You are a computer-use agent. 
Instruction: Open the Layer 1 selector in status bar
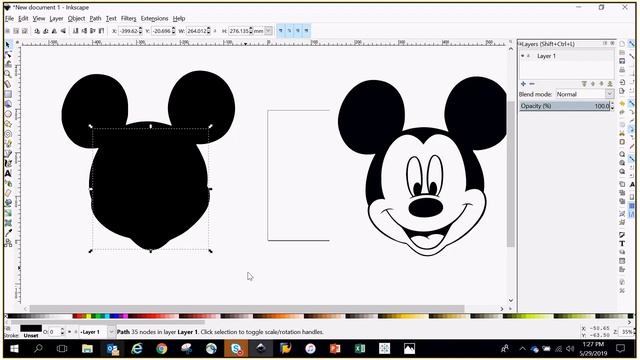pos(98,332)
